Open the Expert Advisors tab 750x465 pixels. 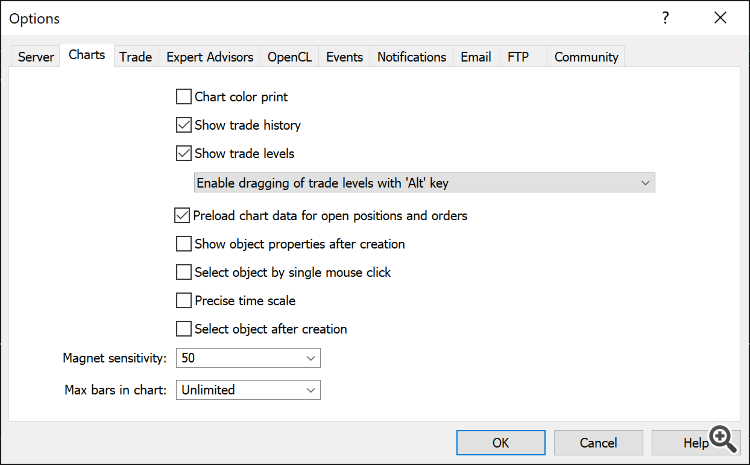pyautogui.click(x=210, y=57)
